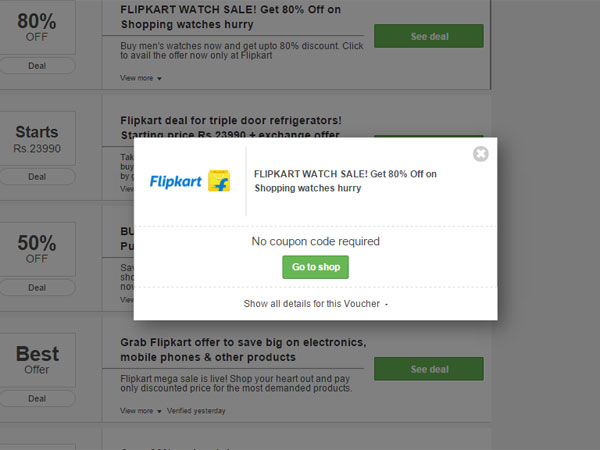The width and height of the screenshot is (600, 450).
Task: Select the 50% OFF discount badge
Action: pyautogui.click(x=37, y=249)
